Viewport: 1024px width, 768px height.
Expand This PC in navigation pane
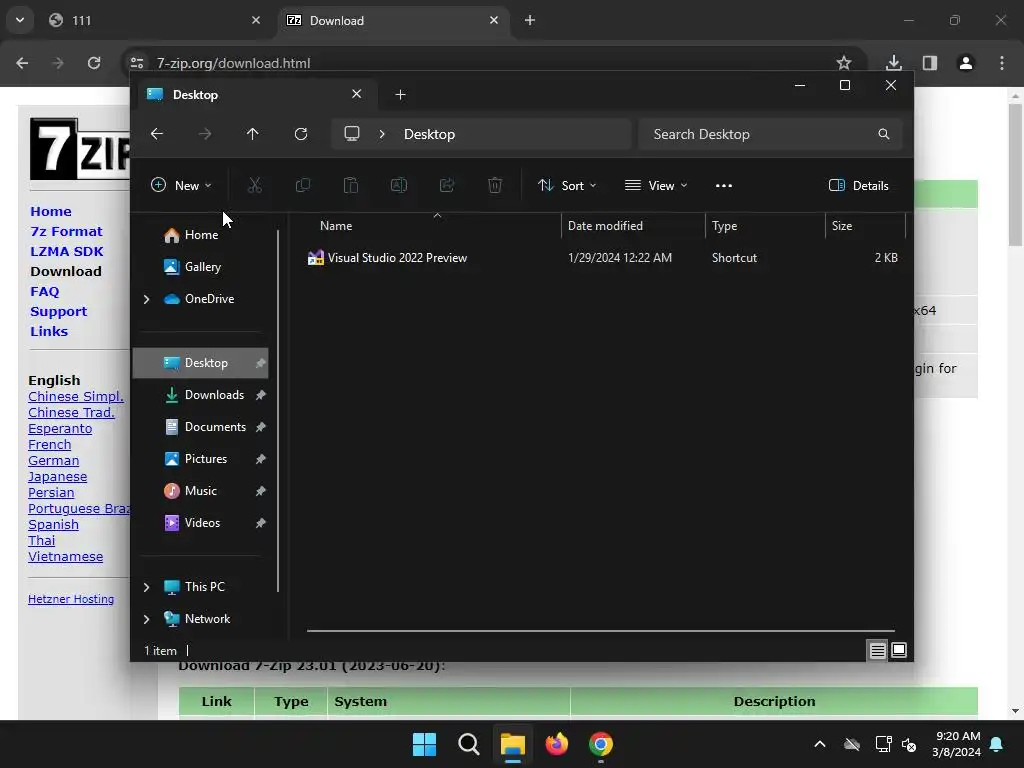(146, 587)
